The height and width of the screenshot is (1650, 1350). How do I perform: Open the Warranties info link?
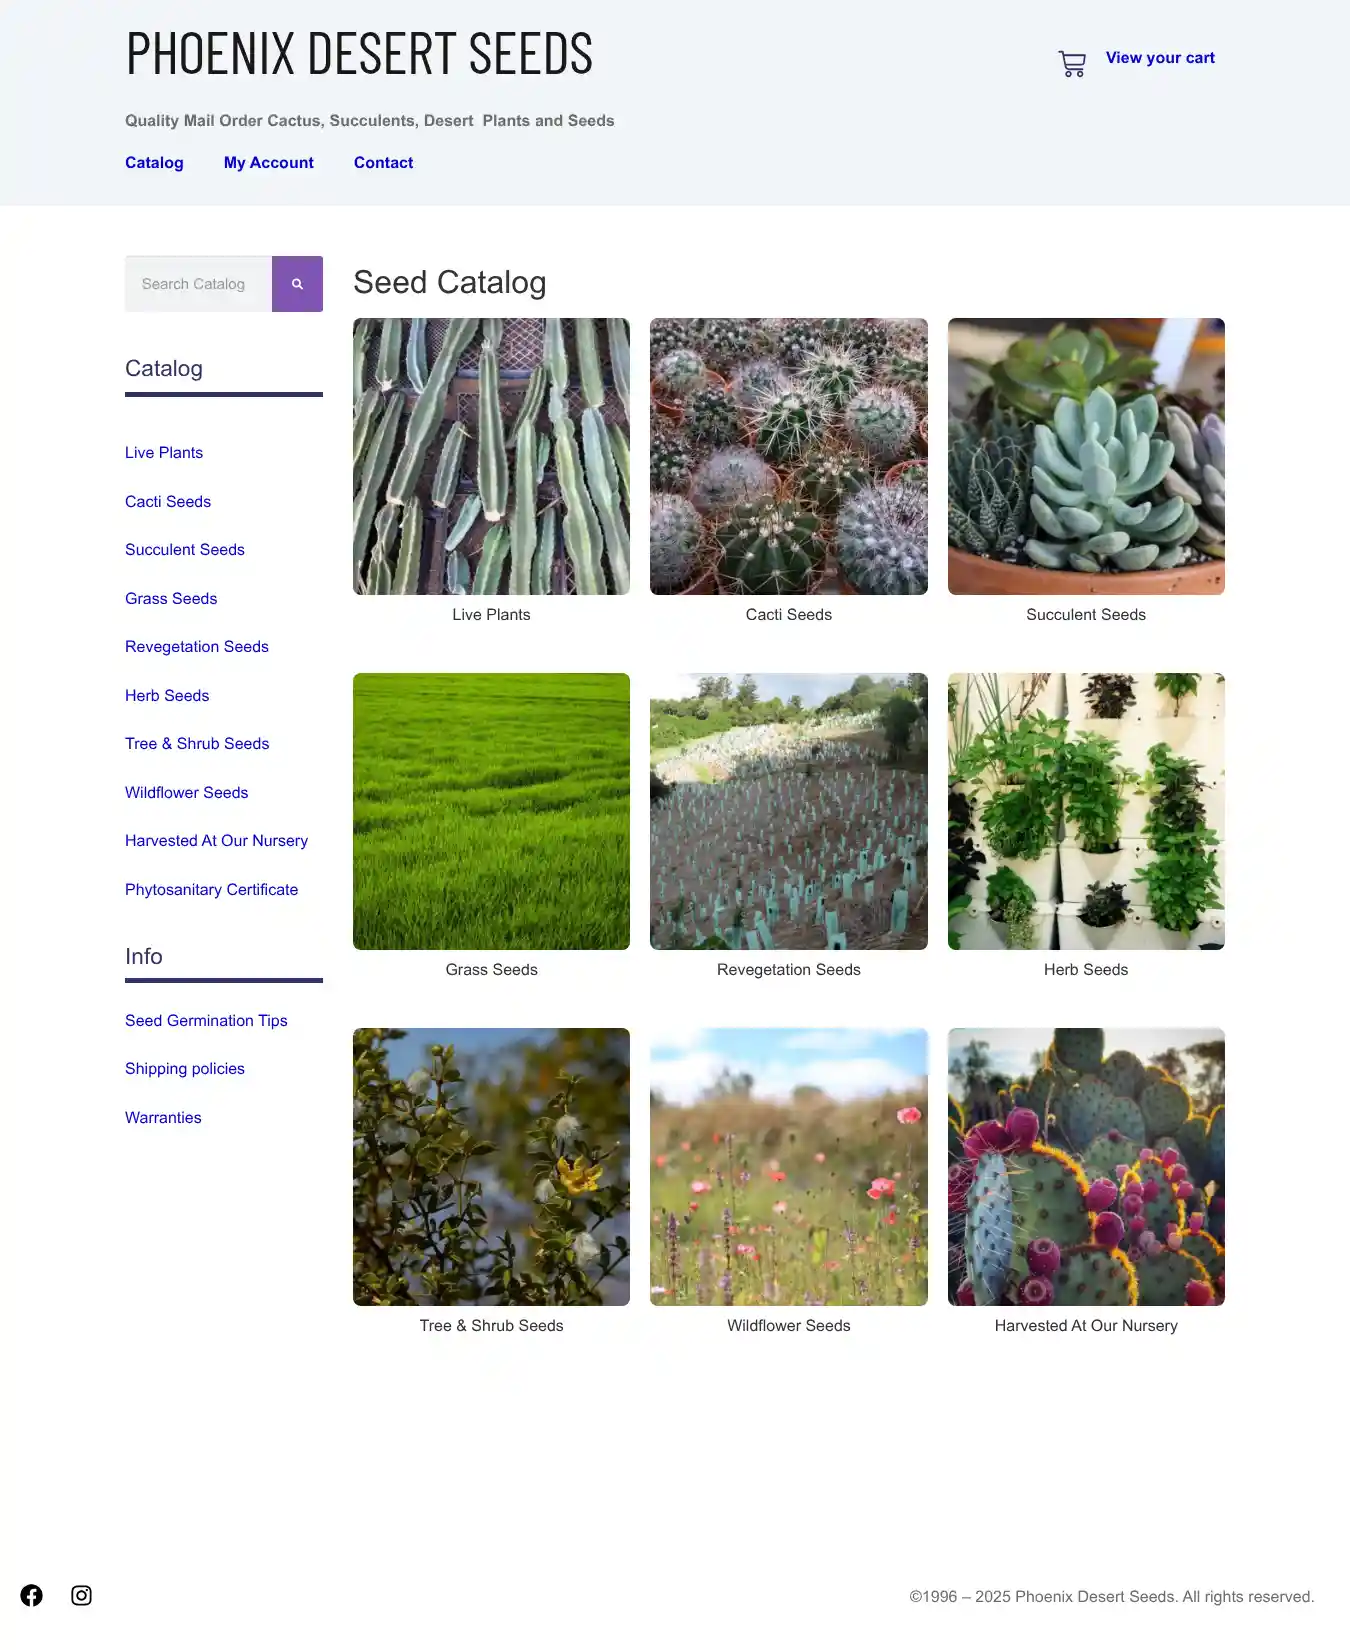point(163,1118)
